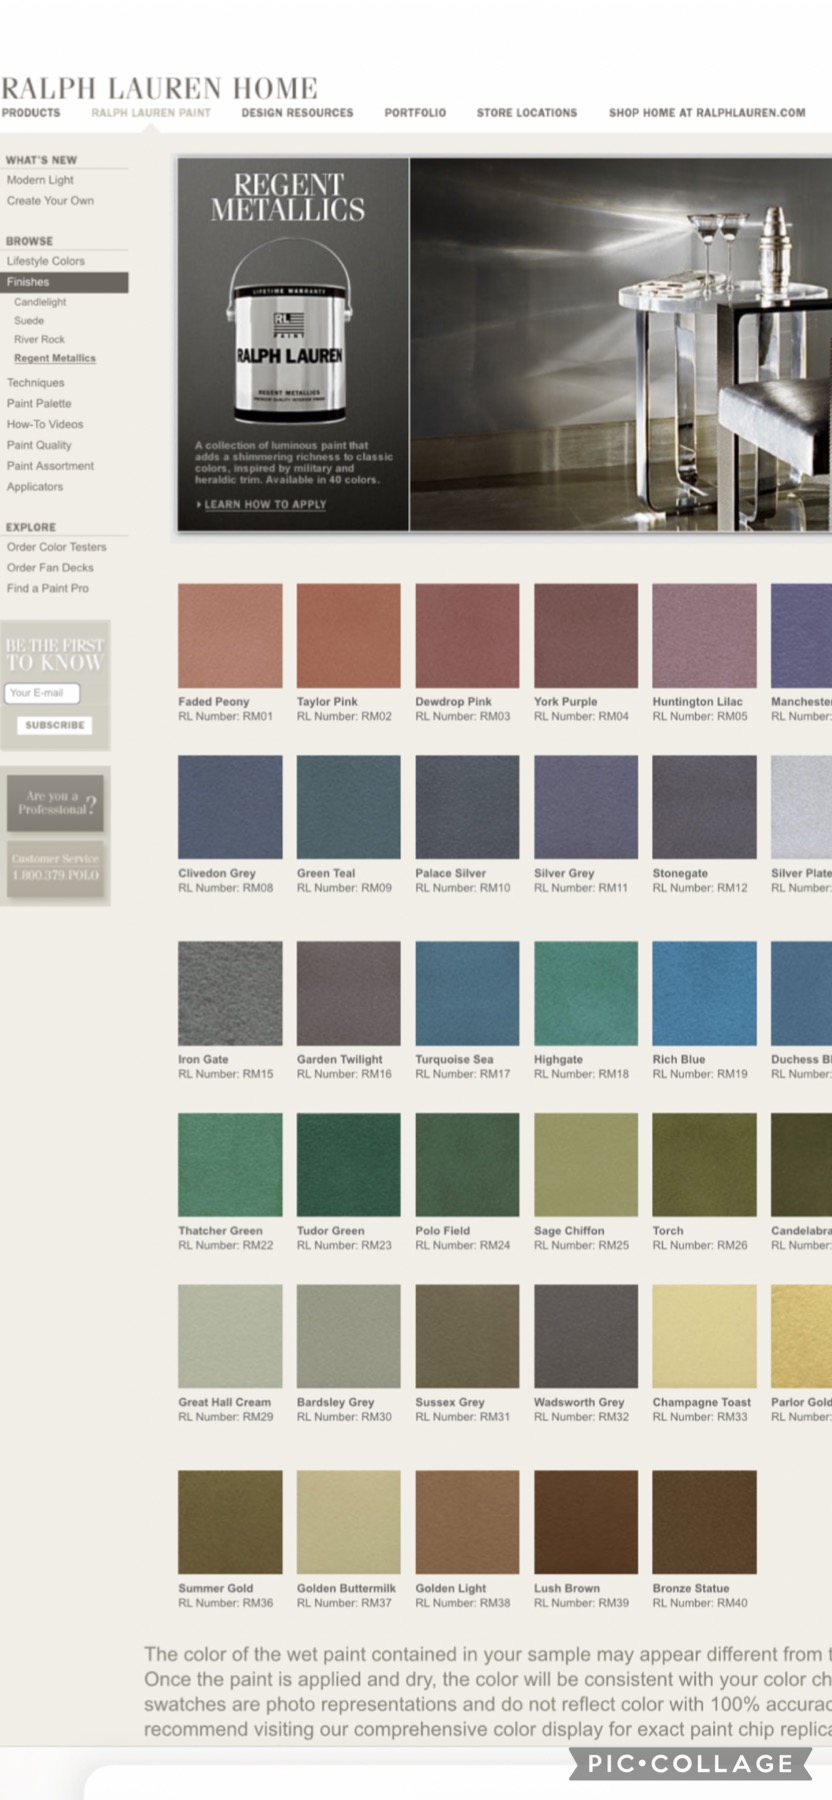Go to Store Locations page

(526, 113)
